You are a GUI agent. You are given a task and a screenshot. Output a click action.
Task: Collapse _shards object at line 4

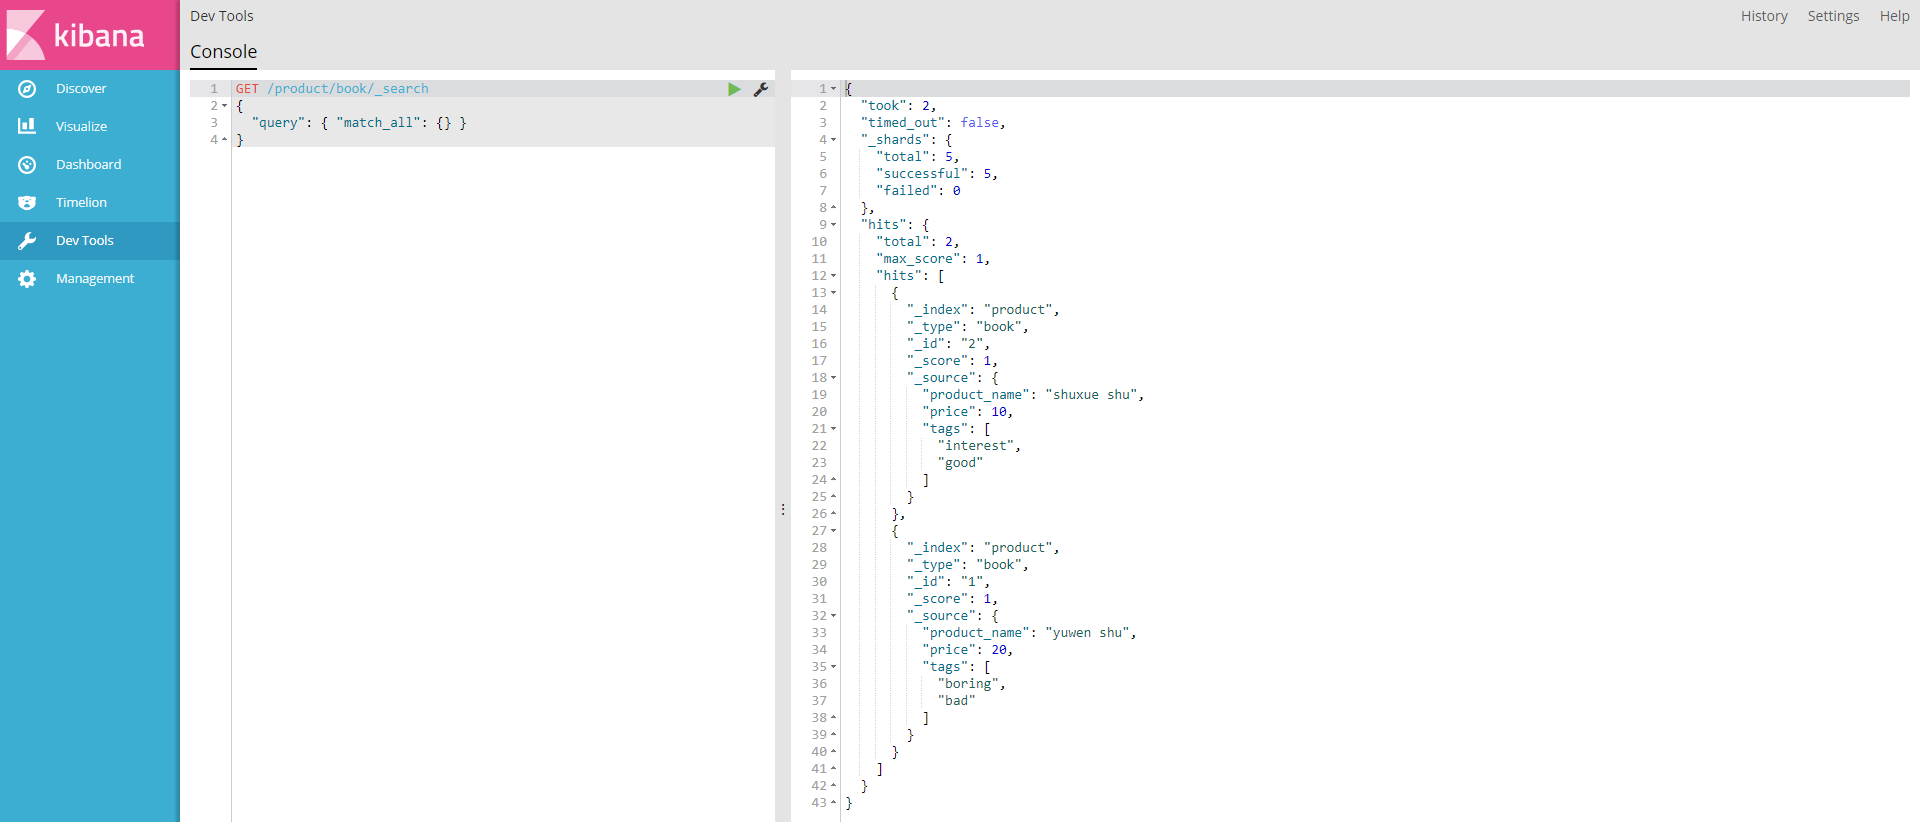pos(834,140)
